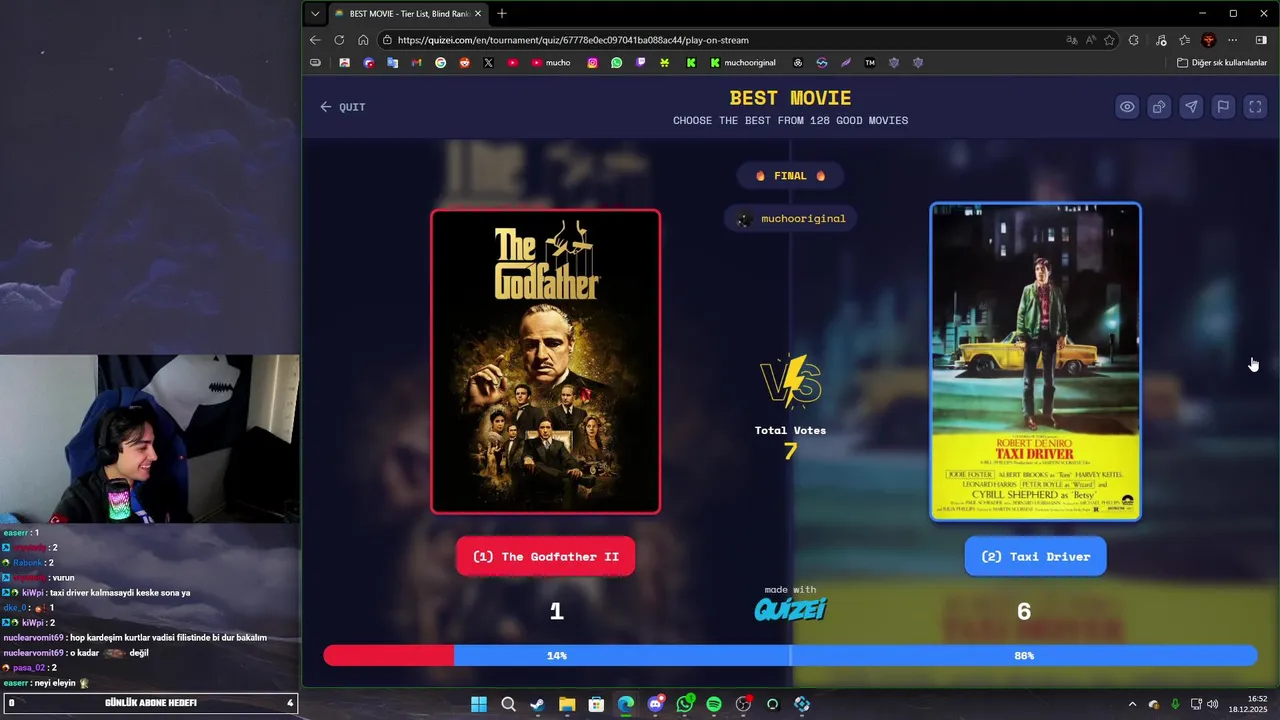Select the BEST MOVIE browser tab
1280x720 pixels.
point(408,14)
